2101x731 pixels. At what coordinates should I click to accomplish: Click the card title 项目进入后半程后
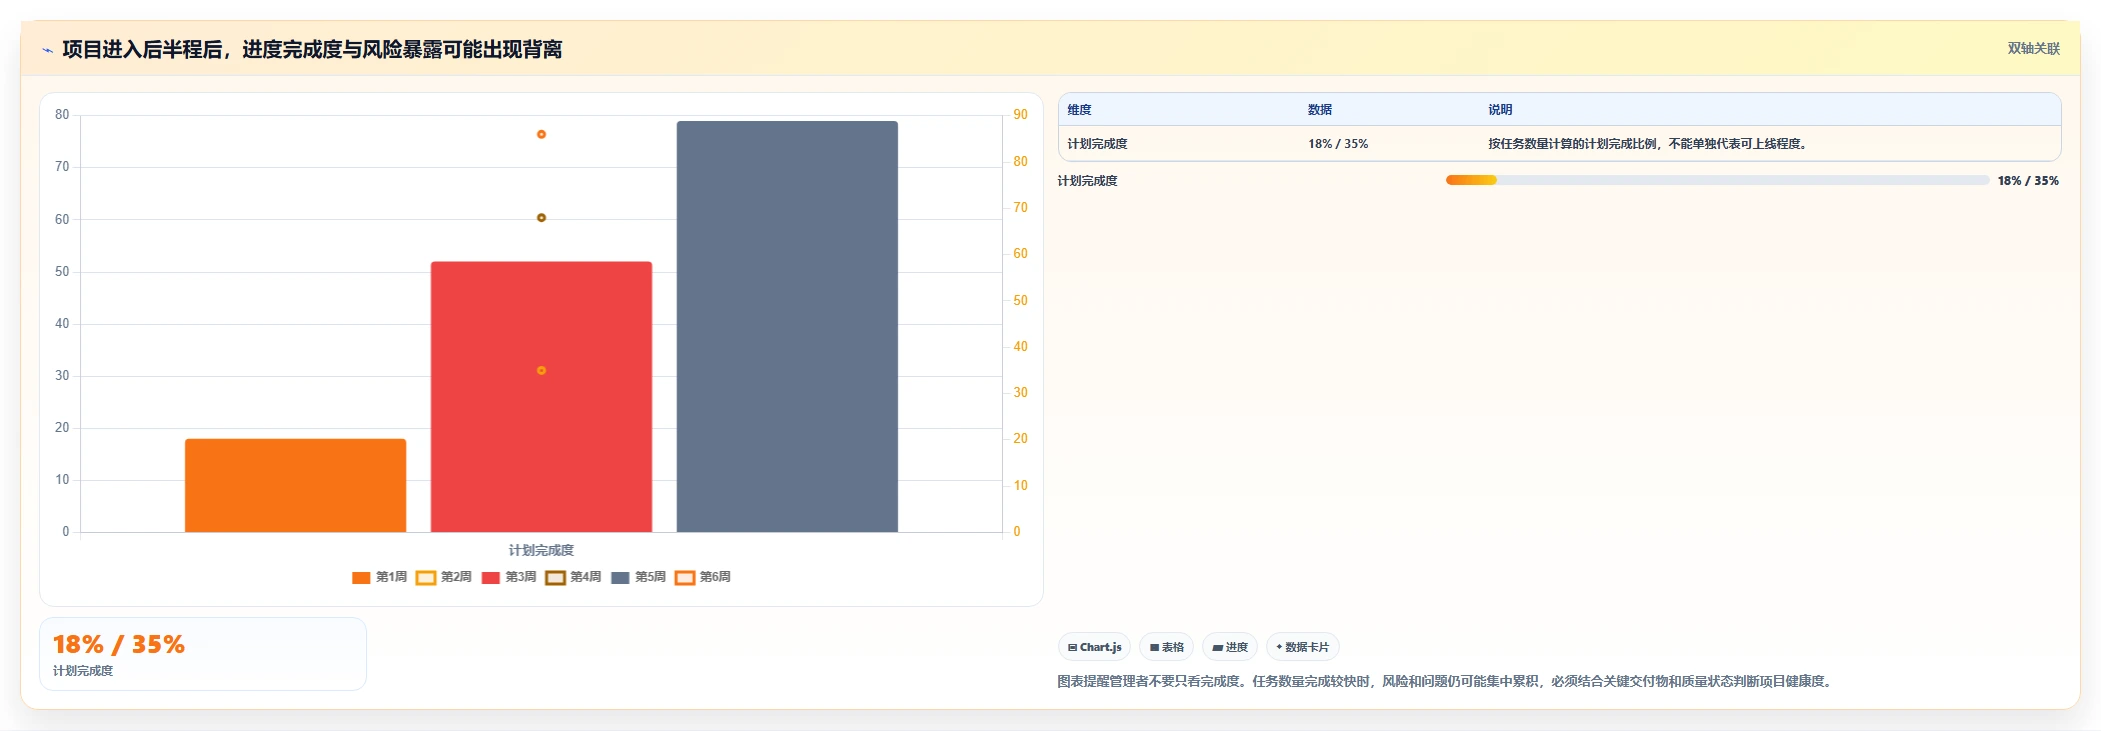pos(312,49)
